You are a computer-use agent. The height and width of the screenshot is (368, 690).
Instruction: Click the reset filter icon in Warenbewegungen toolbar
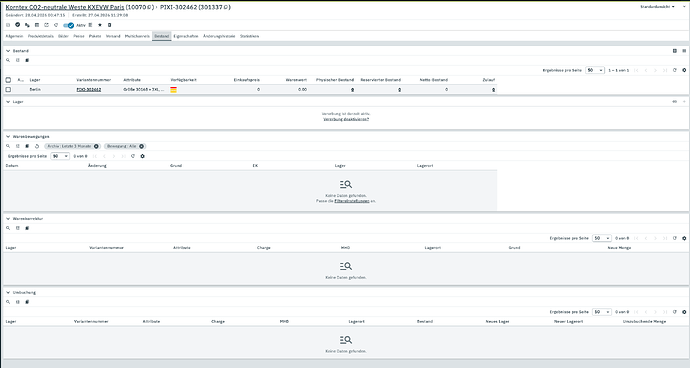pos(37,146)
